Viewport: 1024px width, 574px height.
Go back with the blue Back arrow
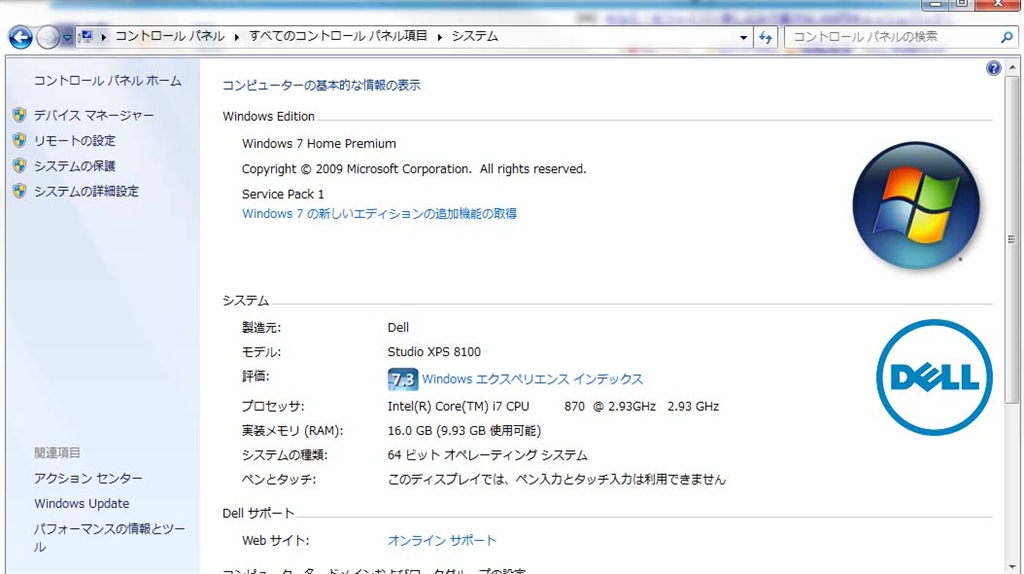point(20,37)
